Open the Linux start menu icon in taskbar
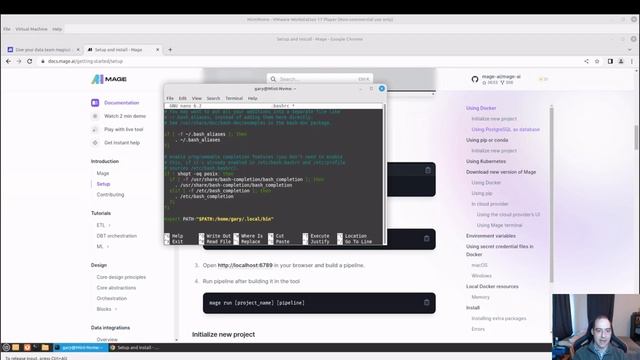 pyautogui.click(x=6, y=347)
